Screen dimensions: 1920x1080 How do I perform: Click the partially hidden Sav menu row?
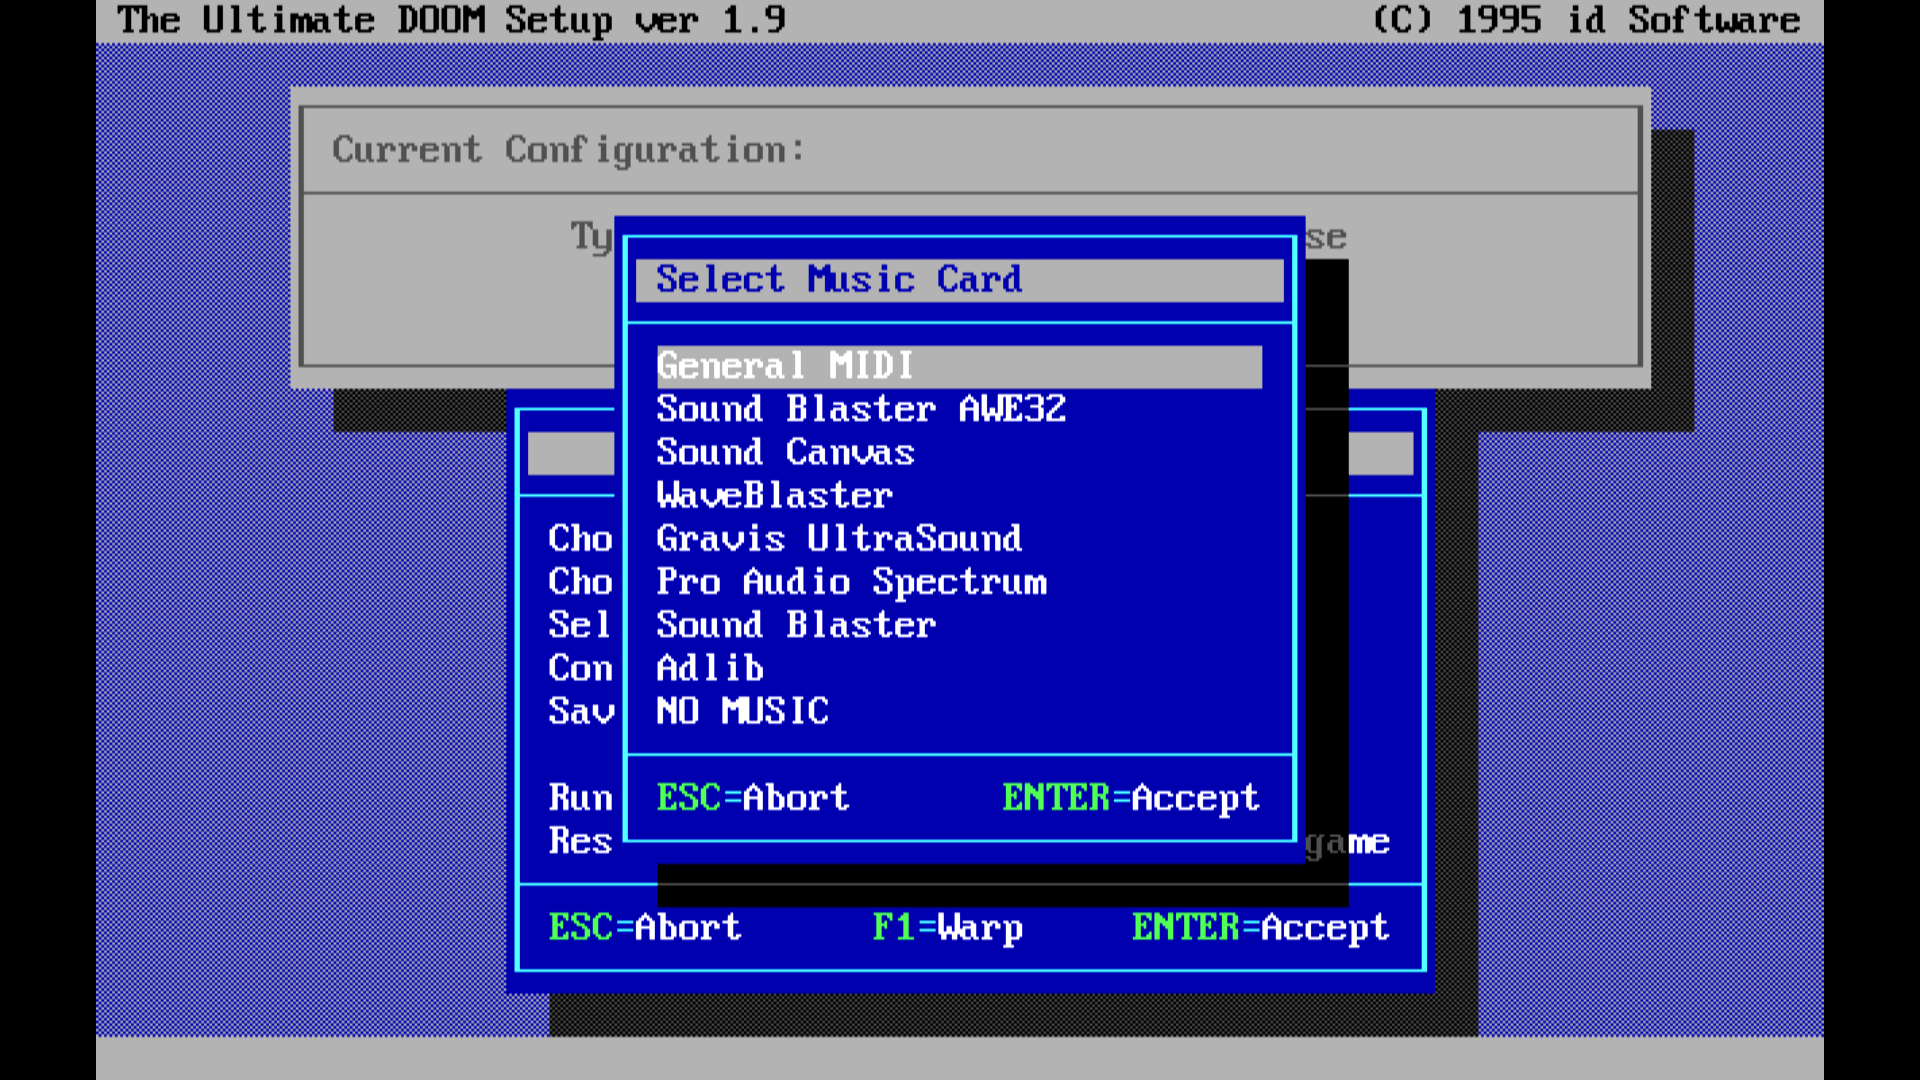[x=580, y=711]
